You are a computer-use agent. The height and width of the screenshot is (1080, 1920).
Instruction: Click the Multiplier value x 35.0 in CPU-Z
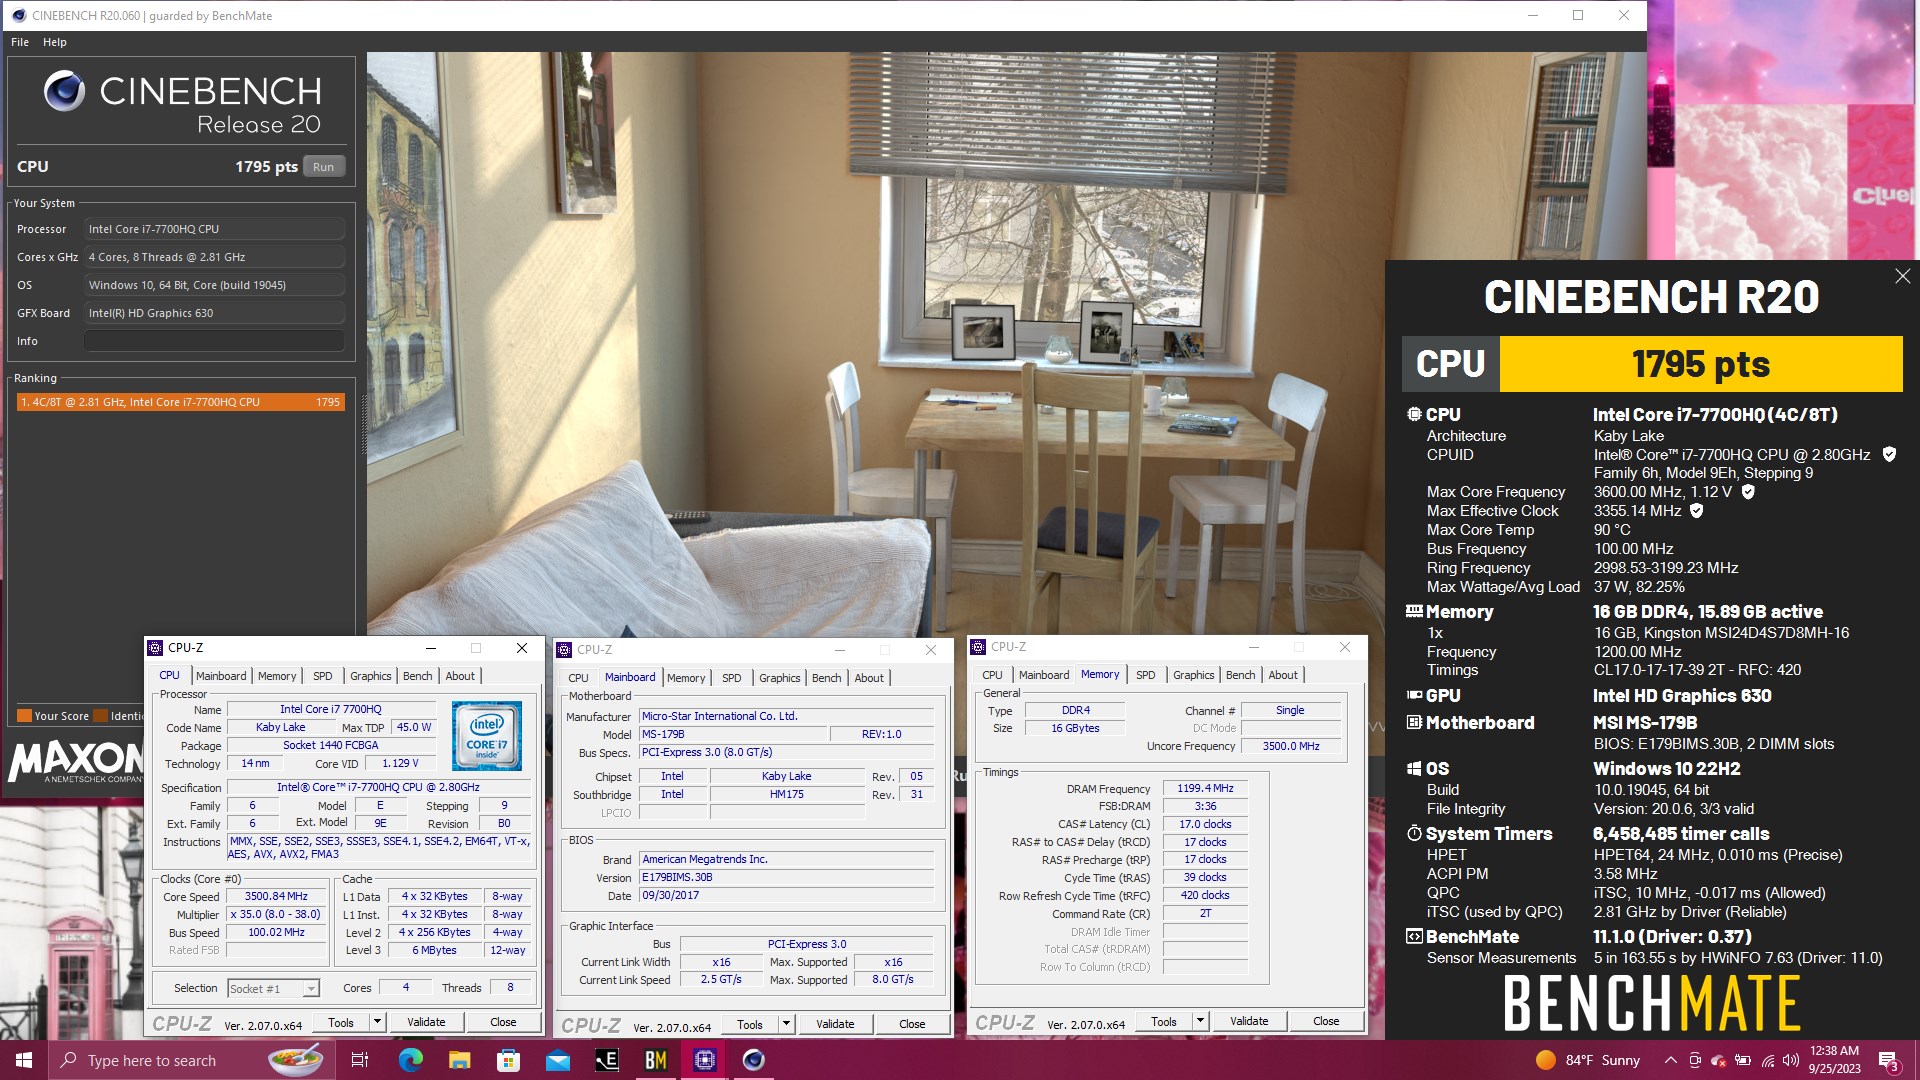276,915
